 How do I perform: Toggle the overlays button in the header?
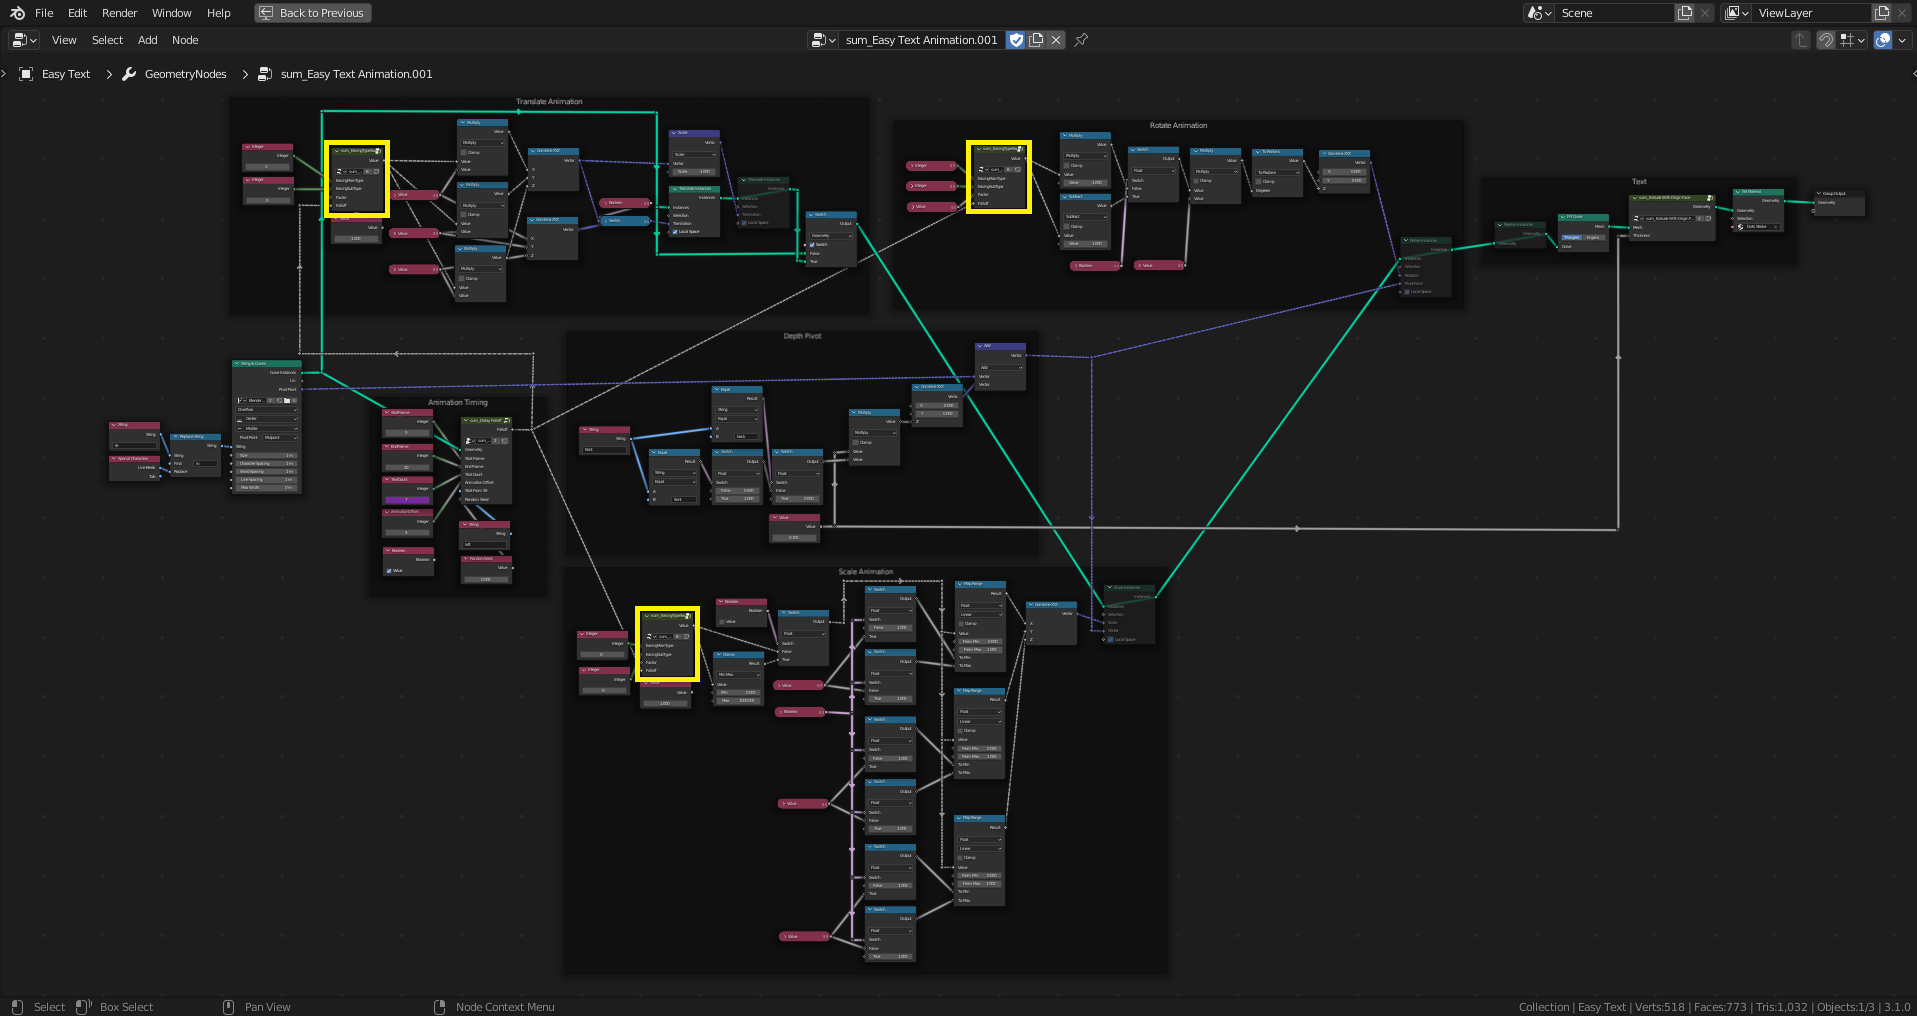pyautogui.click(x=1883, y=40)
